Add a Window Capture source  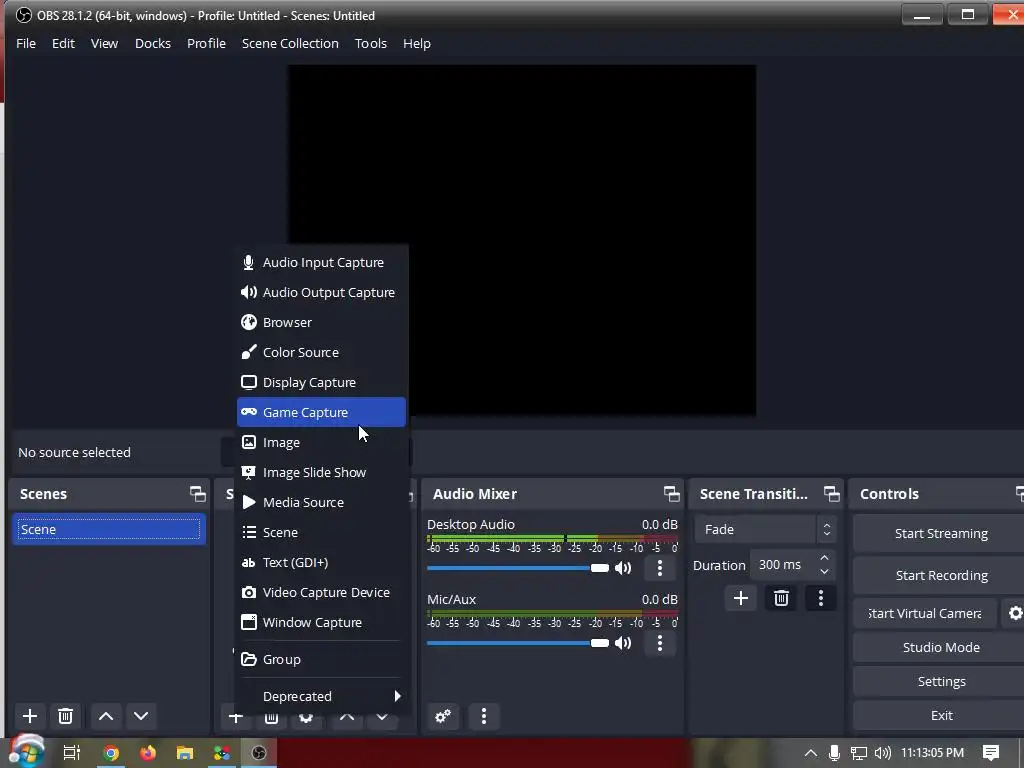click(321, 623)
